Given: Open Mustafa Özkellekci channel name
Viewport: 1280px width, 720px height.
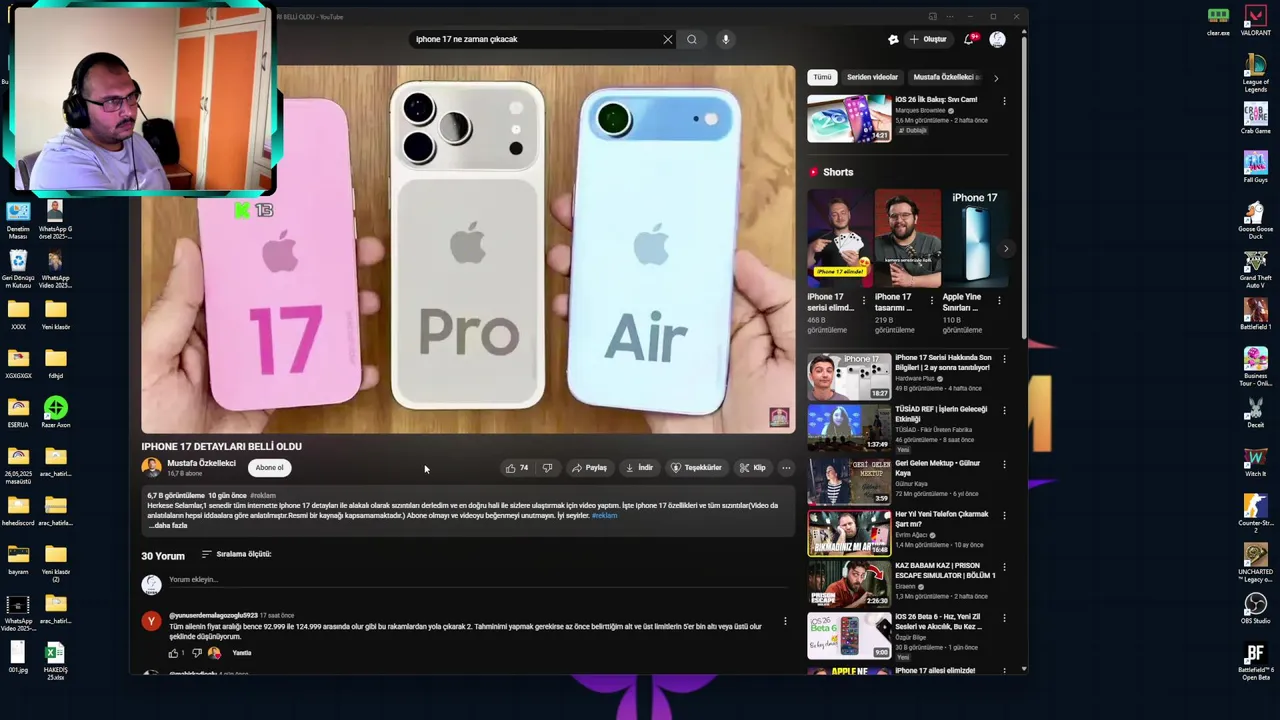Looking at the screenshot, I should (x=201, y=463).
